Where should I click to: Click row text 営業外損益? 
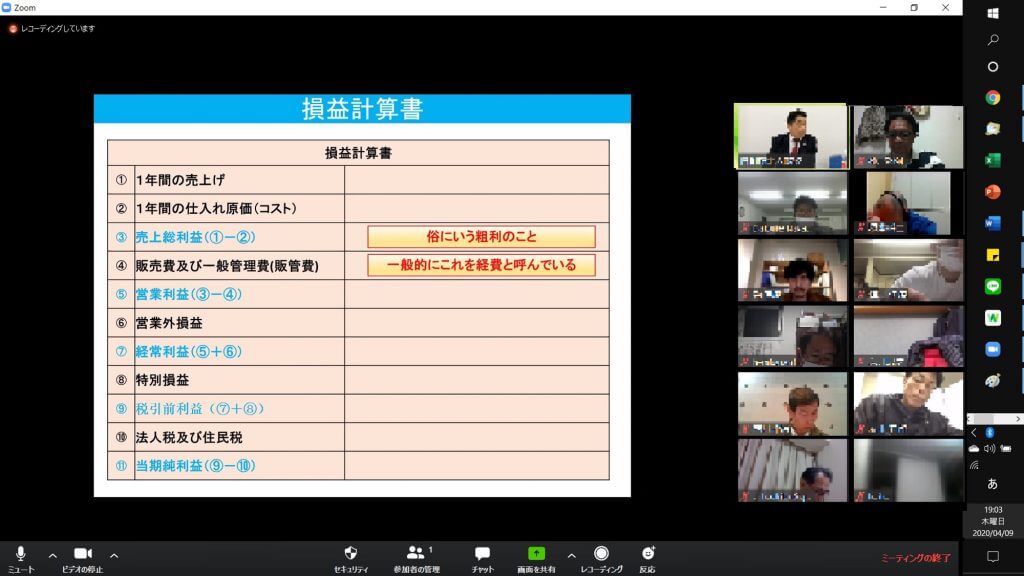(169, 323)
